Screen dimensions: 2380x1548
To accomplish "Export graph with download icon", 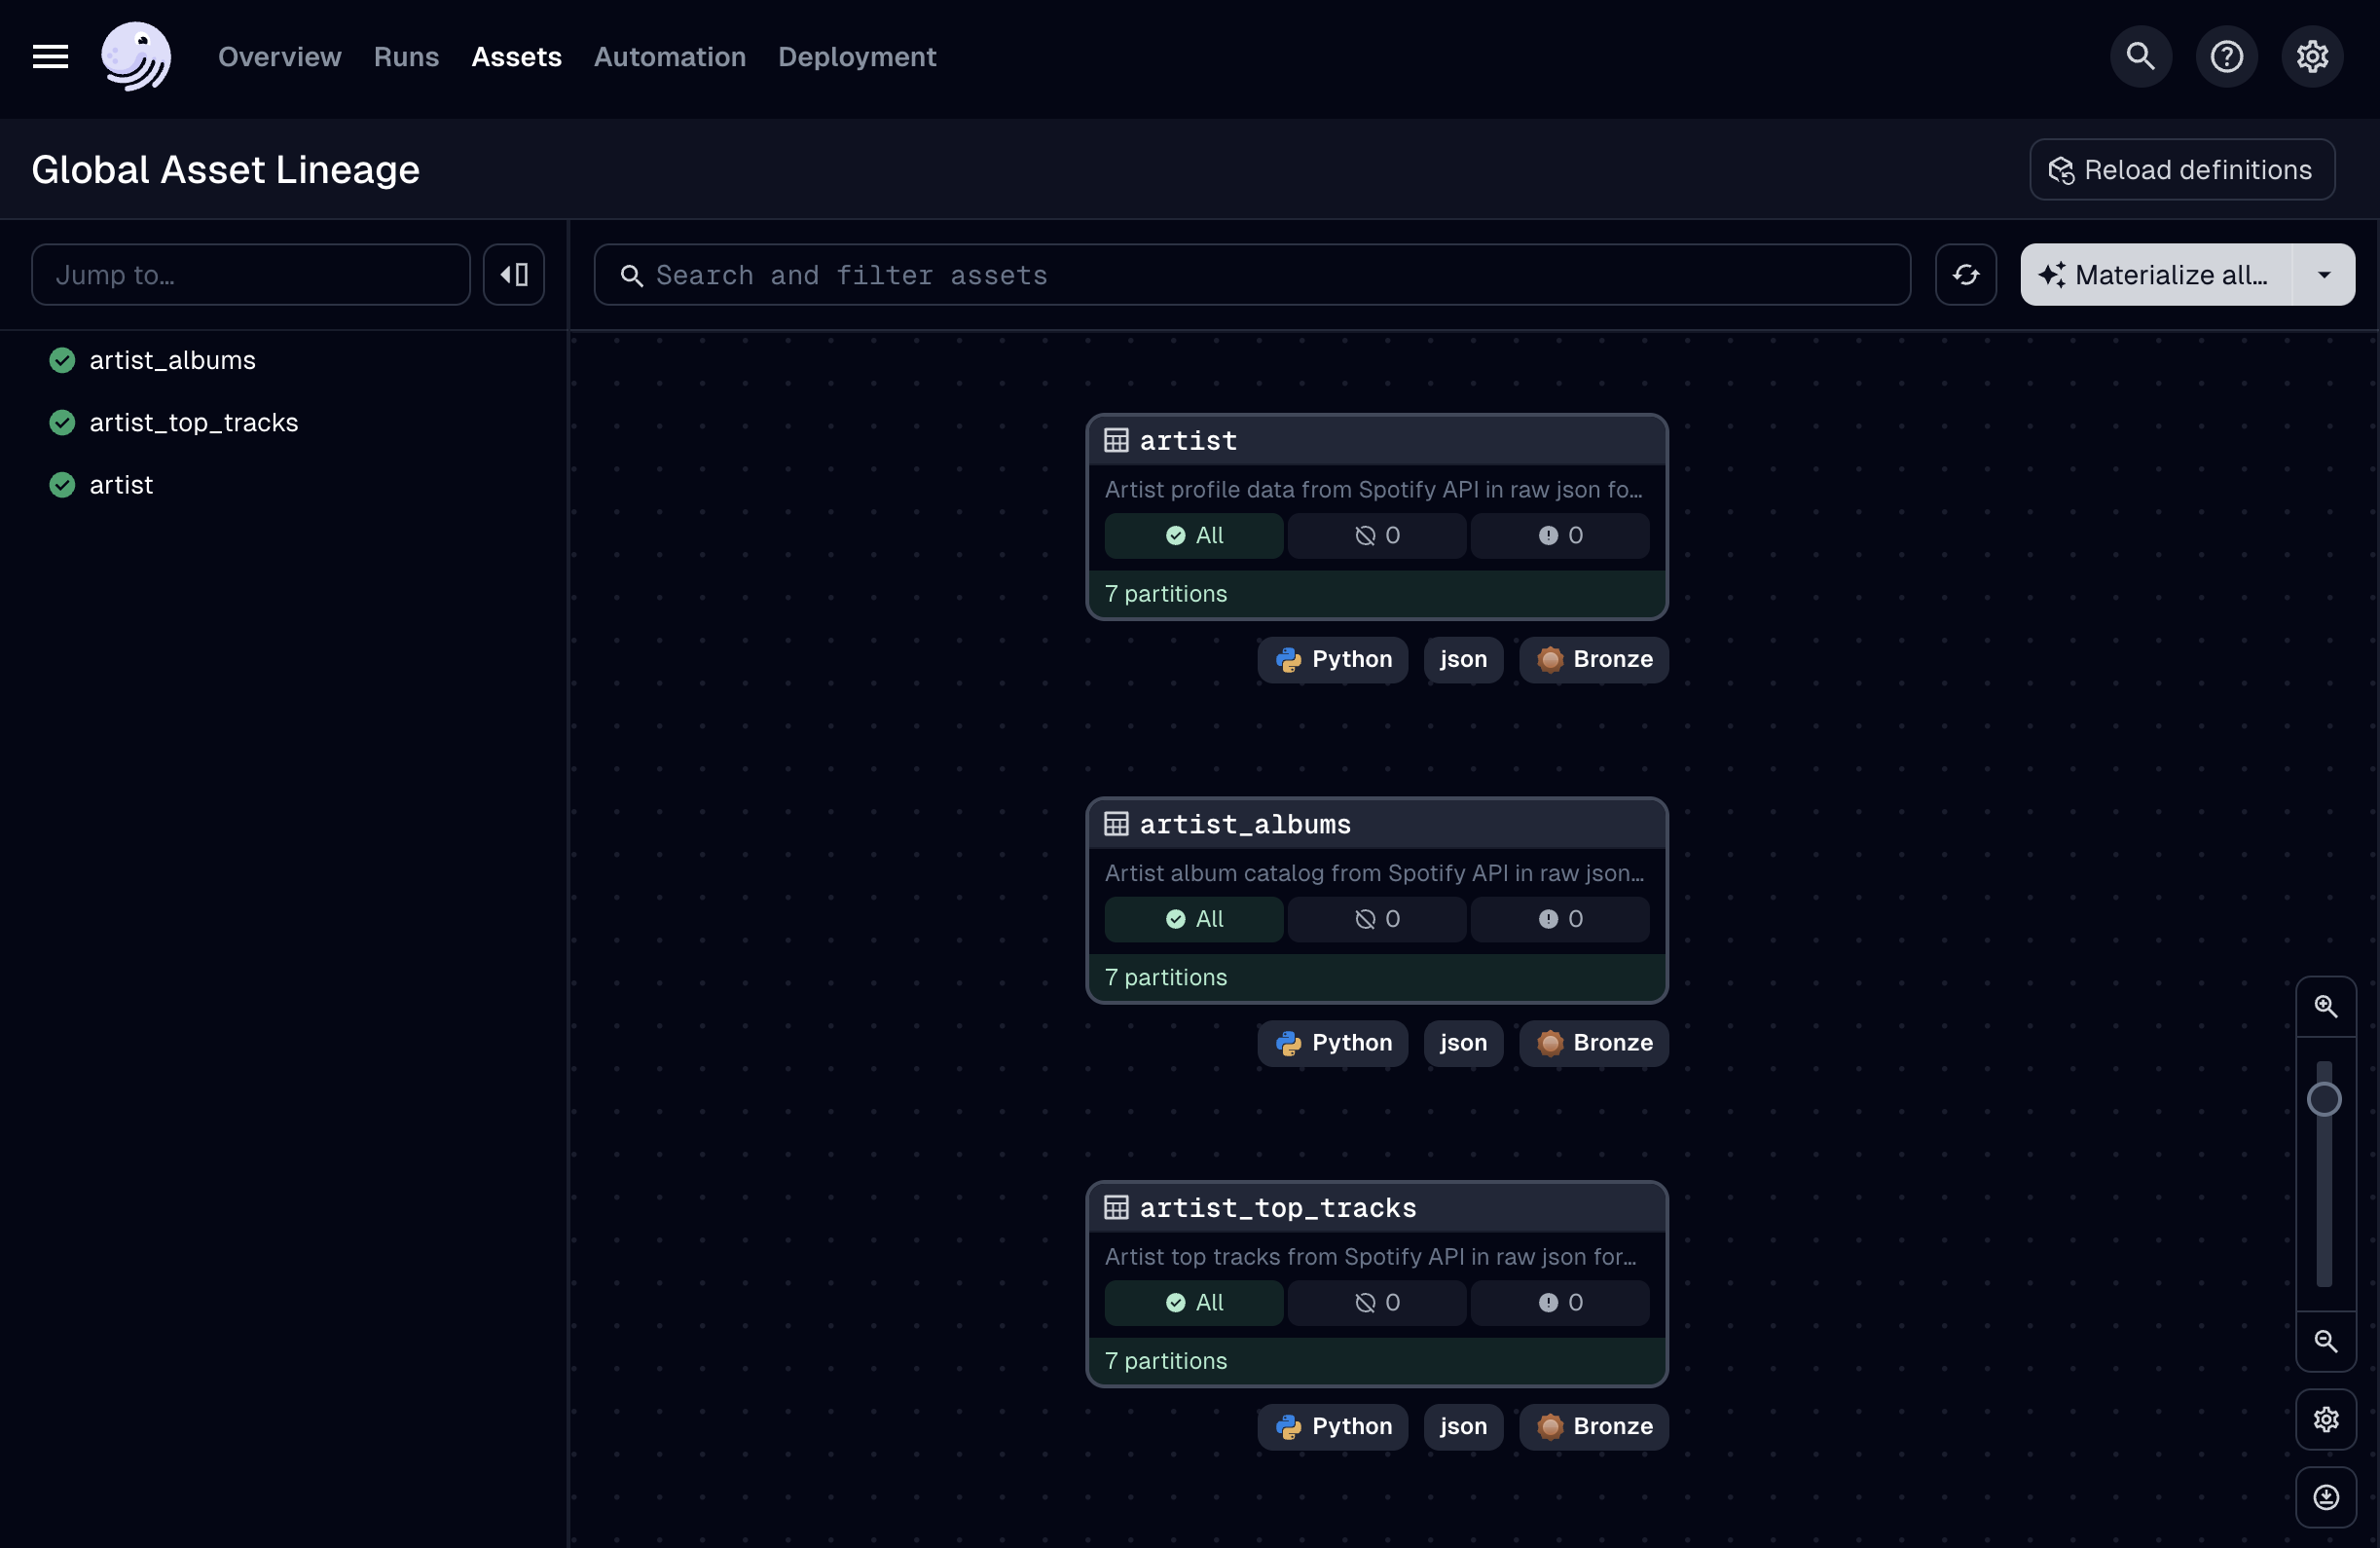I will coord(2326,1498).
